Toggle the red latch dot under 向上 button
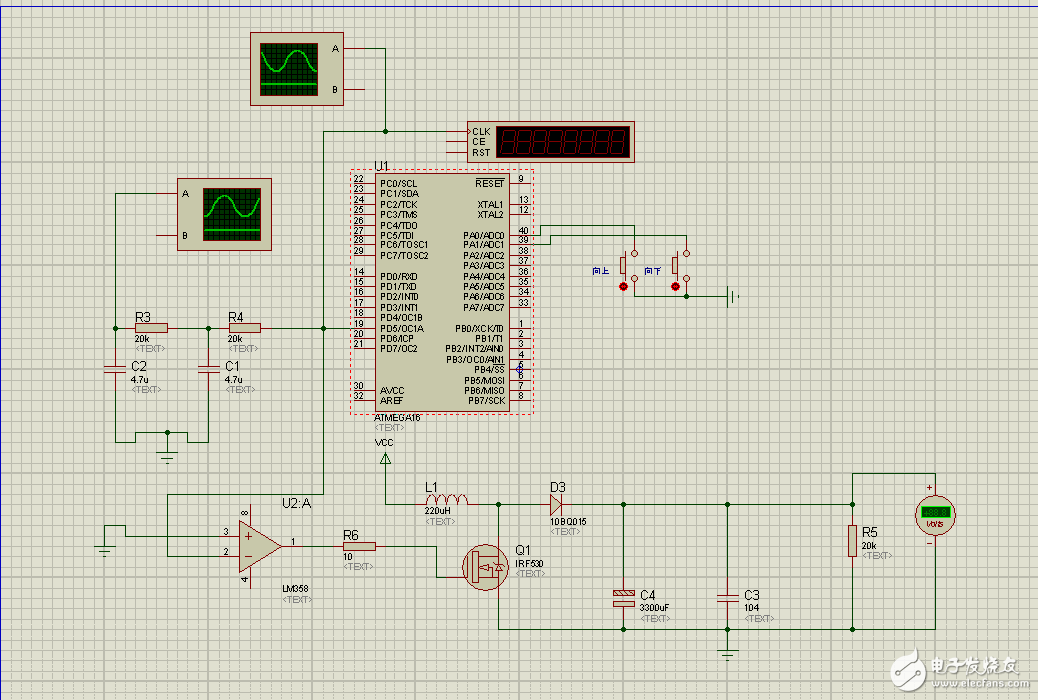The height and width of the screenshot is (700, 1038). click(x=624, y=287)
